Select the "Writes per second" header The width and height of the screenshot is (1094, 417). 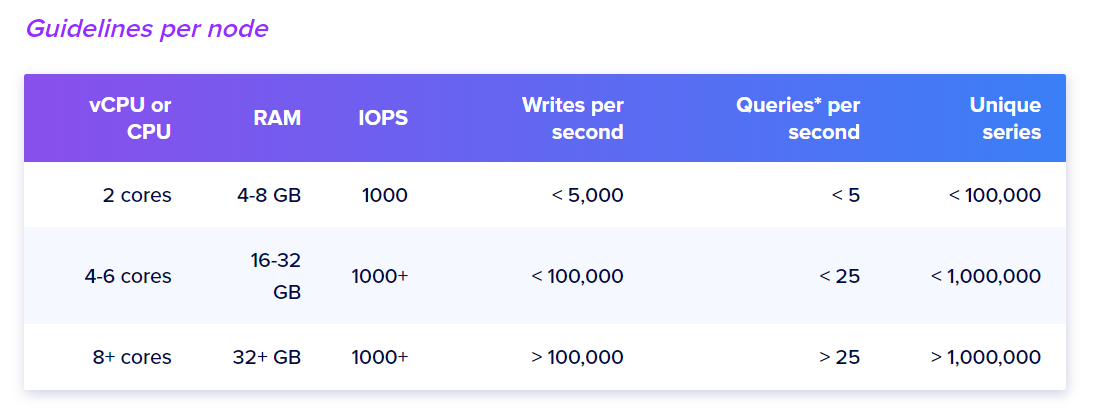[572, 118]
